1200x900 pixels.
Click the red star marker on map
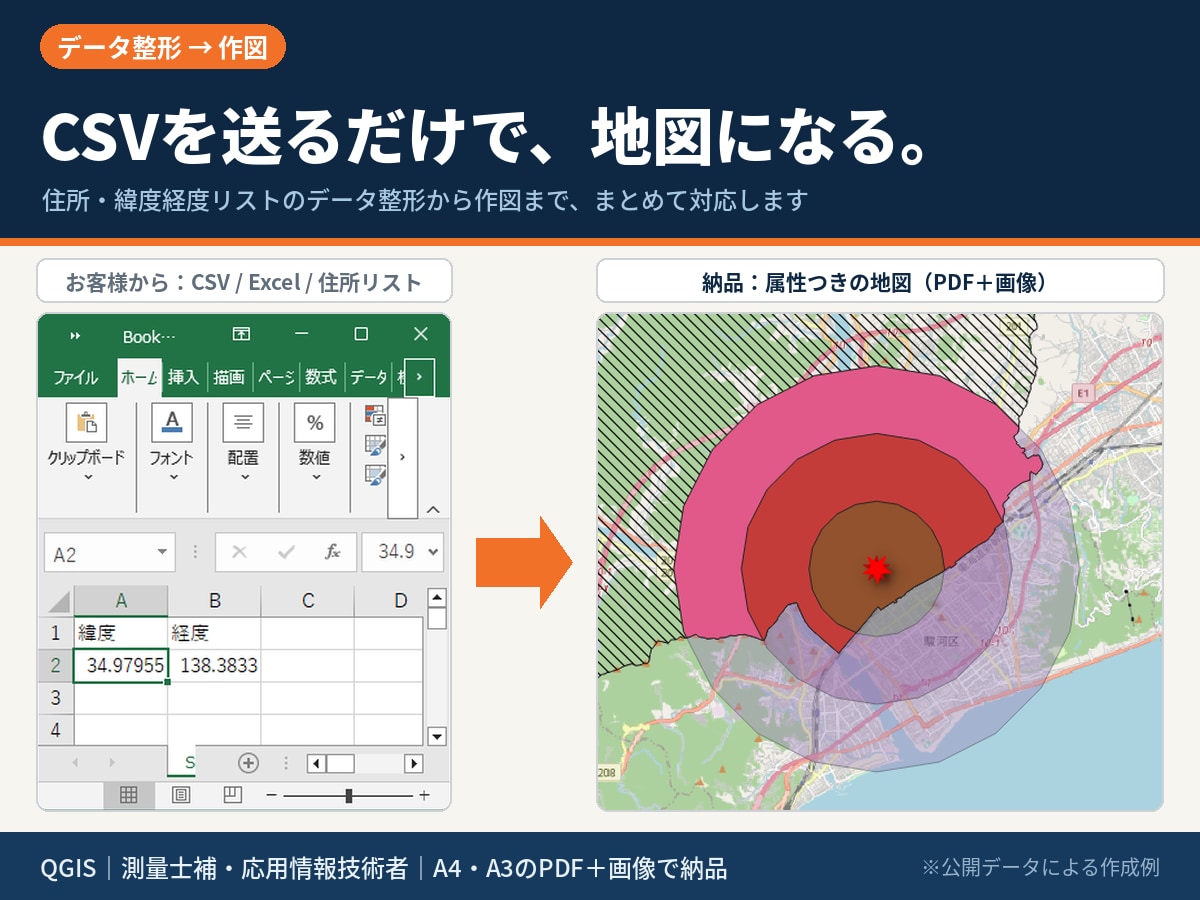(876, 568)
